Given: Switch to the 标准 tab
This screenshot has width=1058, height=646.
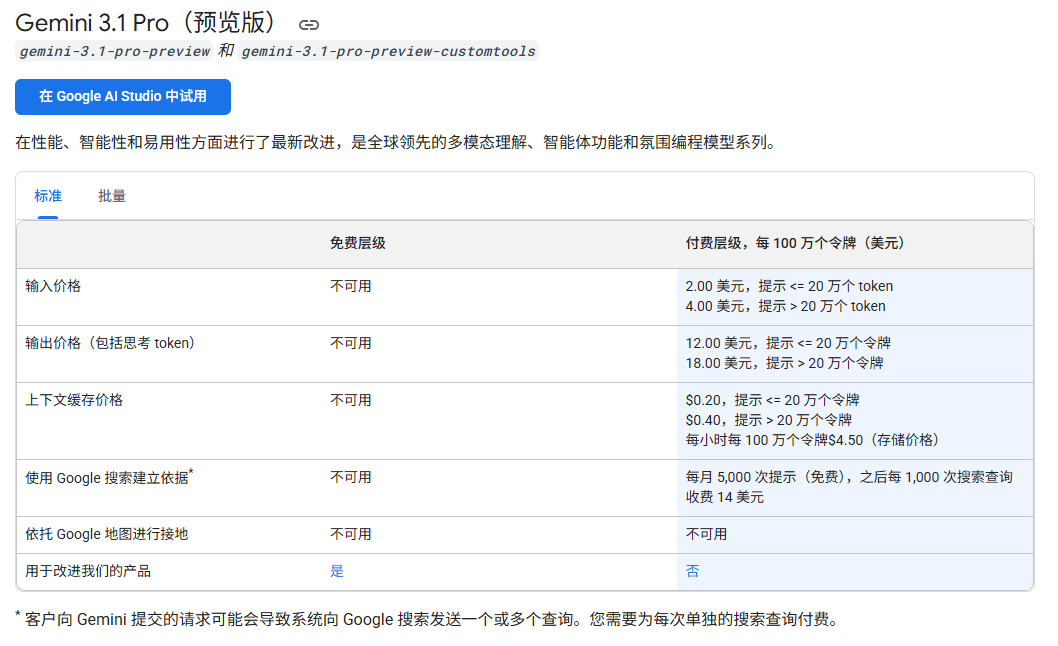Looking at the screenshot, I should [48, 196].
